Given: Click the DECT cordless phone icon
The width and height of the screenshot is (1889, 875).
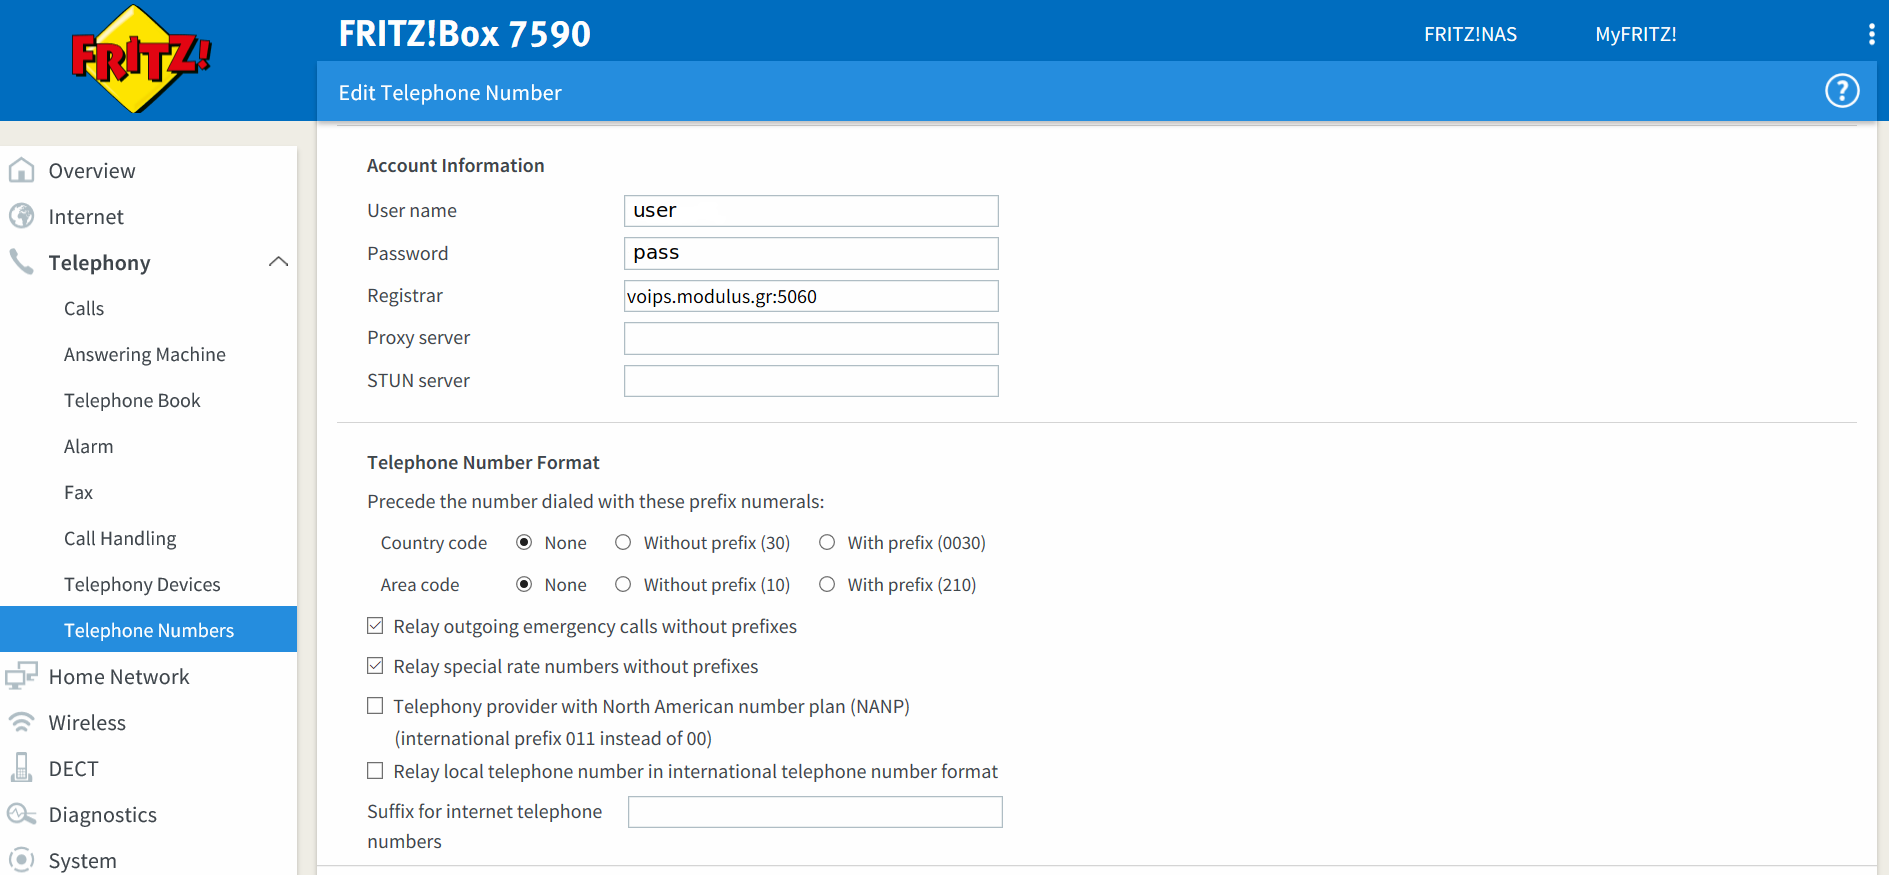Looking at the screenshot, I should pos(21,768).
